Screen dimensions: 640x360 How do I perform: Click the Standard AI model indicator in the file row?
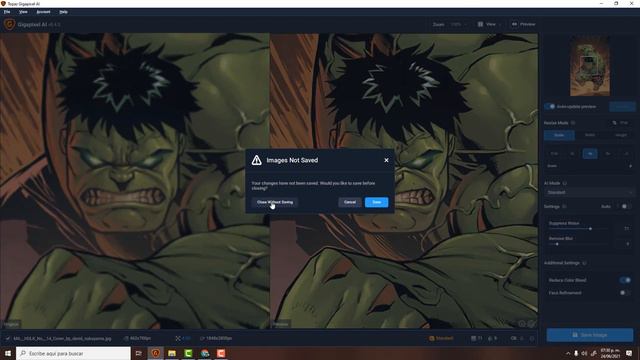pyautogui.click(x=441, y=338)
